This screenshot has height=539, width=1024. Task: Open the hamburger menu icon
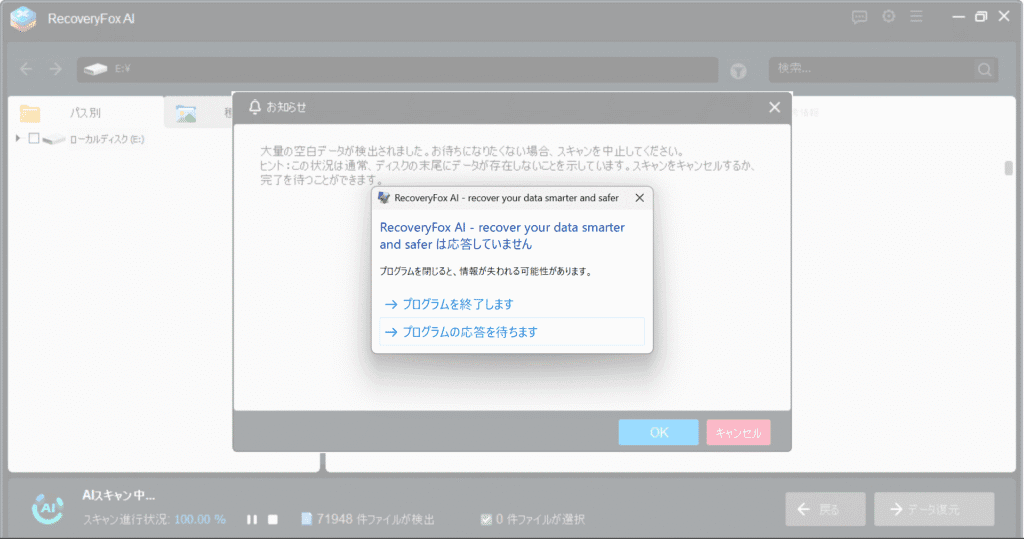916,16
